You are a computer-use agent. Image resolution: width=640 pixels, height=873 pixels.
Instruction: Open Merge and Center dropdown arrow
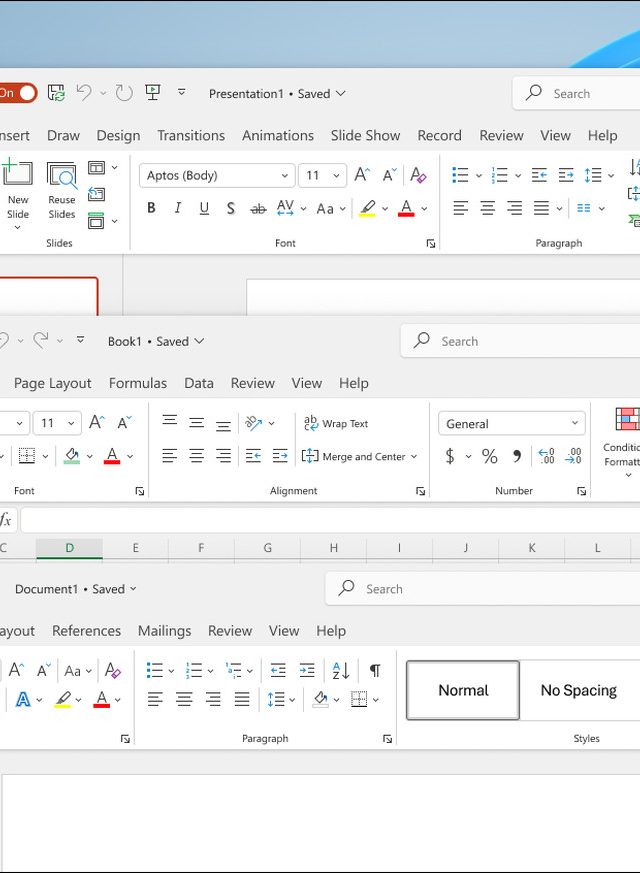tap(414, 457)
